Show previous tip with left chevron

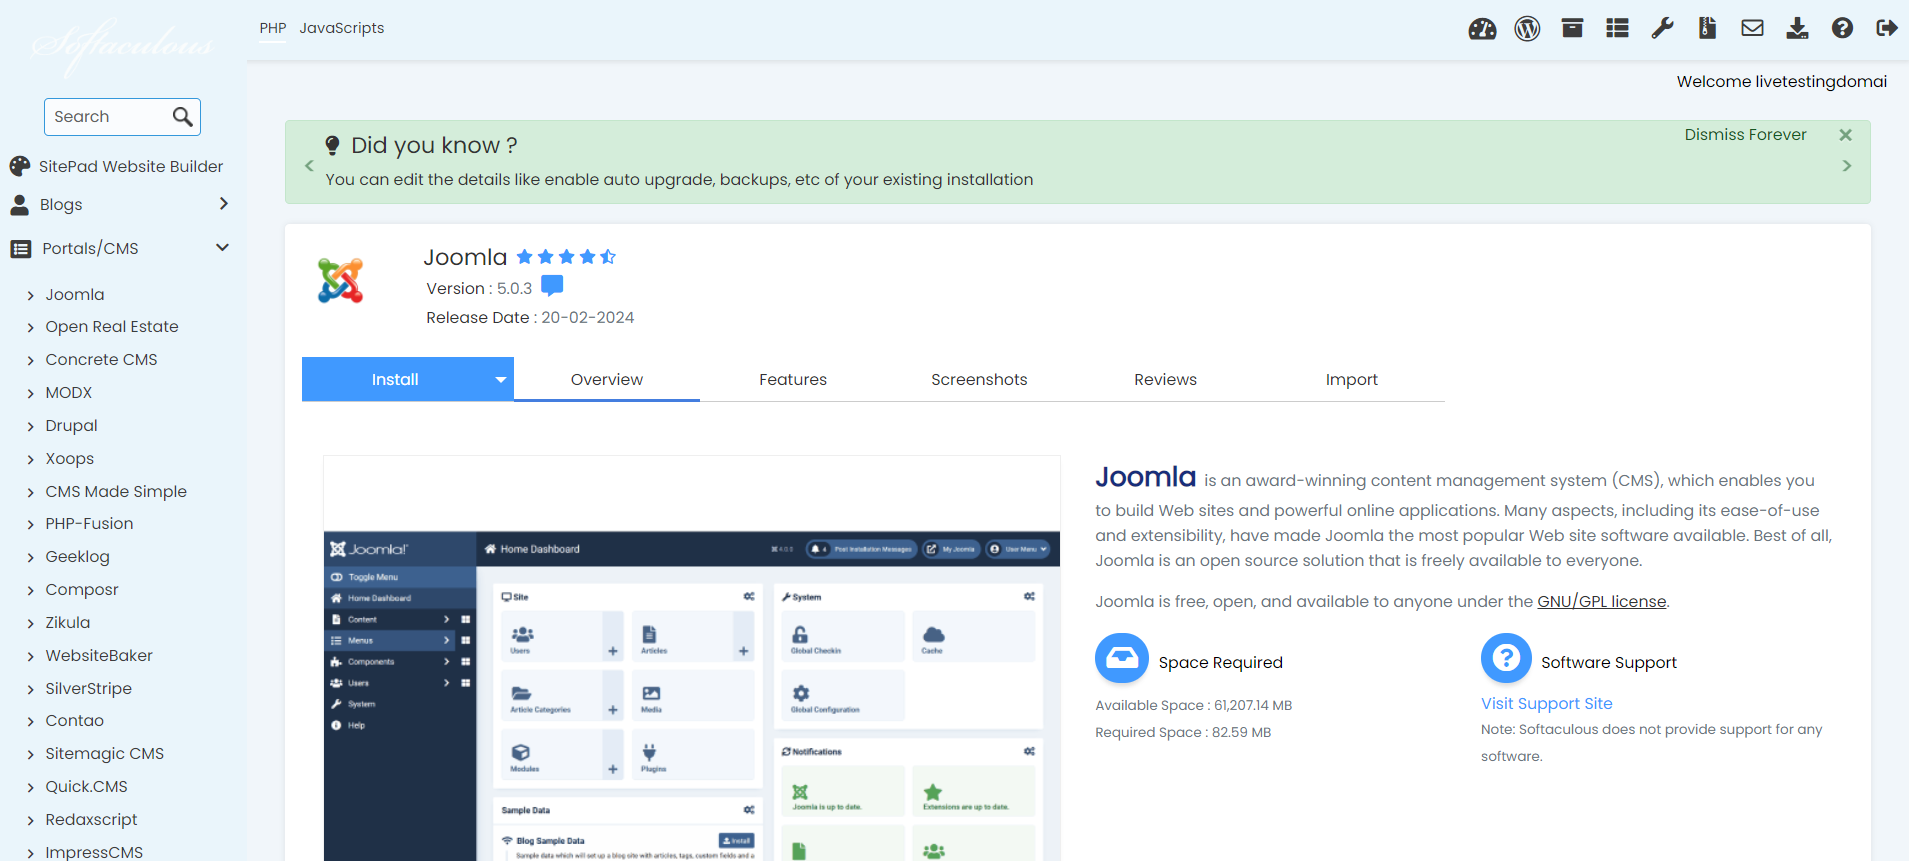(309, 166)
